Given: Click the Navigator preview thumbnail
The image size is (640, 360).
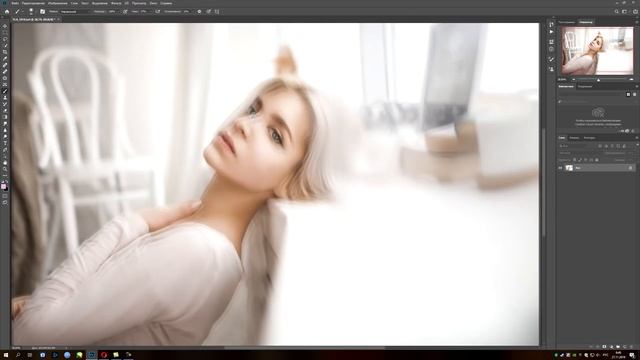Looking at the screenshot, I should point(598,51).
